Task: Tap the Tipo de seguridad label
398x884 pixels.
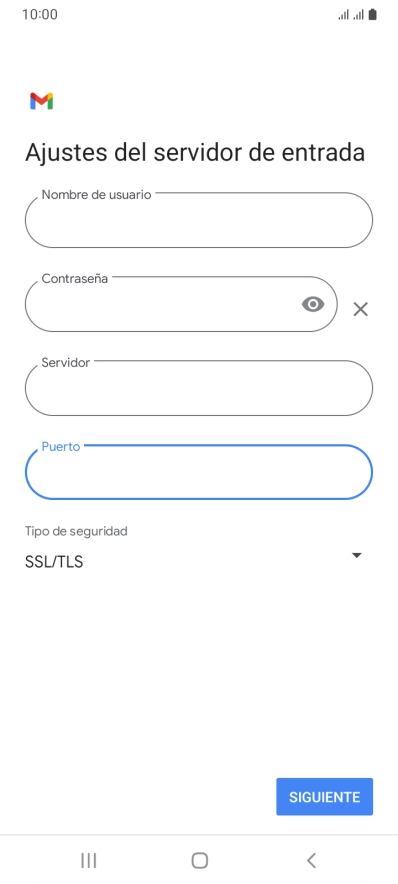Action: click(x=76, y=531)
